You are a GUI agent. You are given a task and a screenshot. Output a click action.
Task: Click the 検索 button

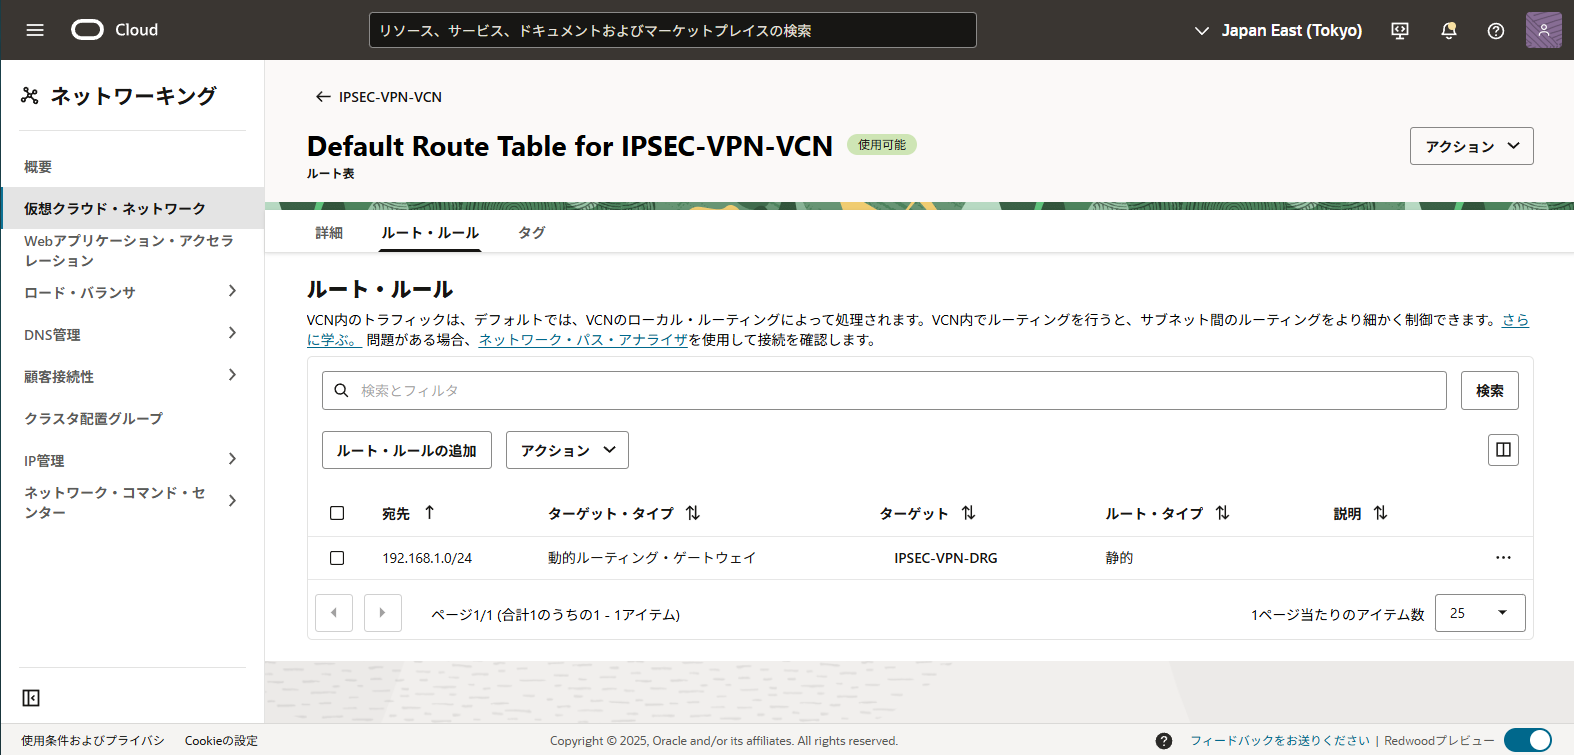(x=1490, y=390)
